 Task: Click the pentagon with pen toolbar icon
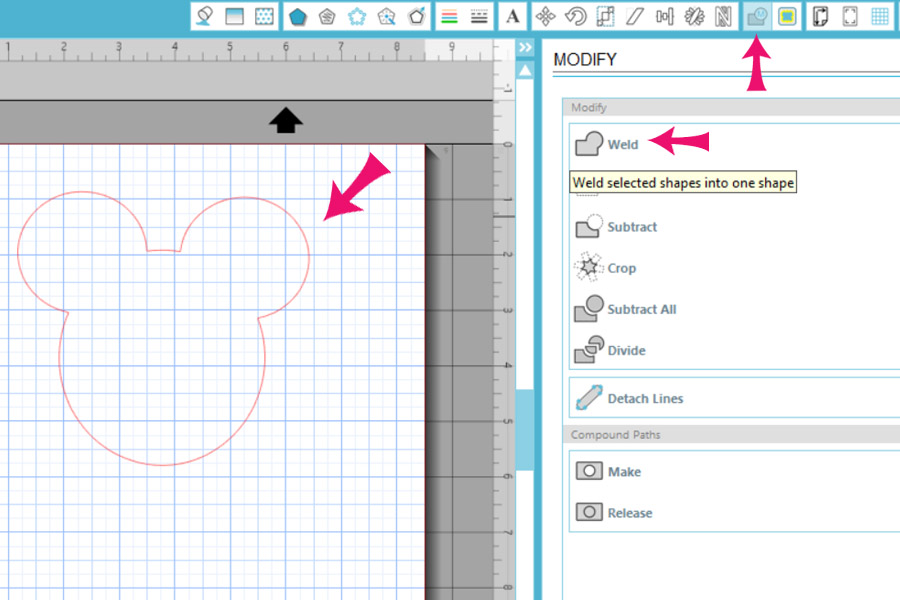coord(417,16)
